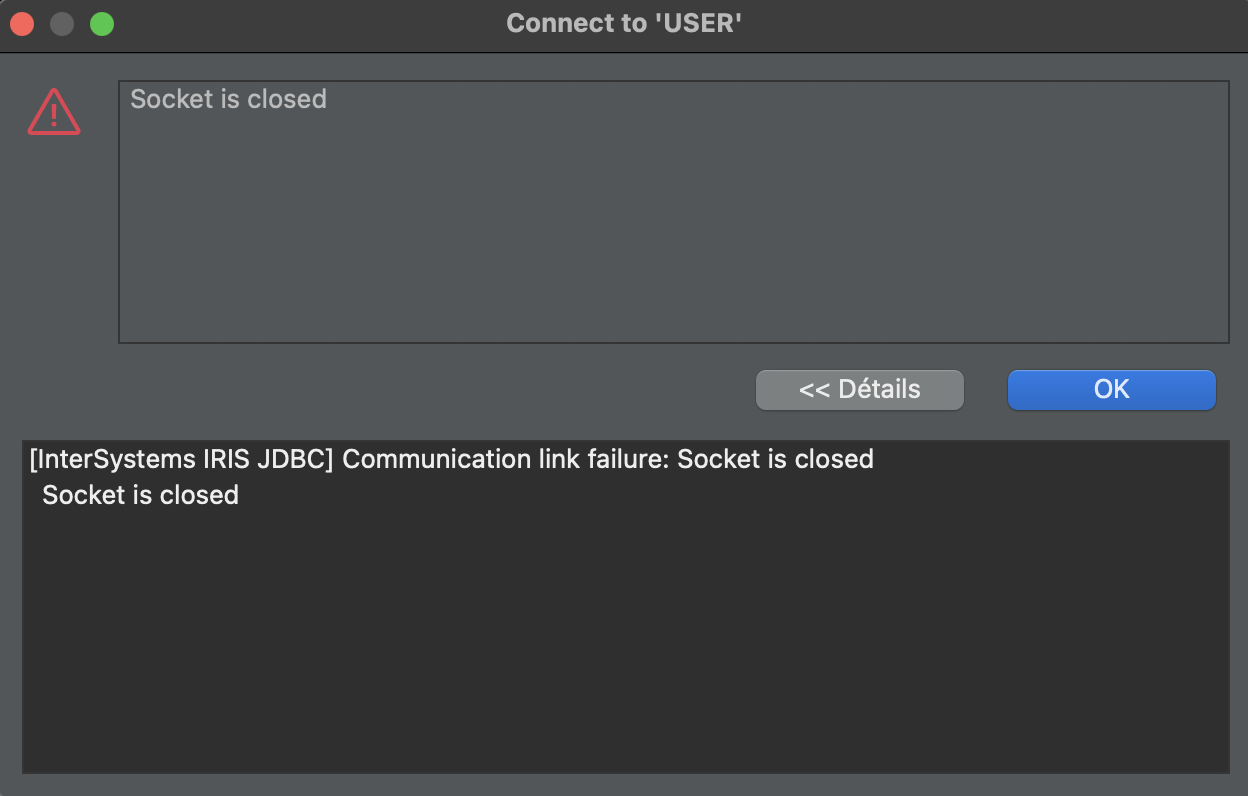1248x796 pixels.
Task: Click the red warning triangle icon
Action: point(54,112)
